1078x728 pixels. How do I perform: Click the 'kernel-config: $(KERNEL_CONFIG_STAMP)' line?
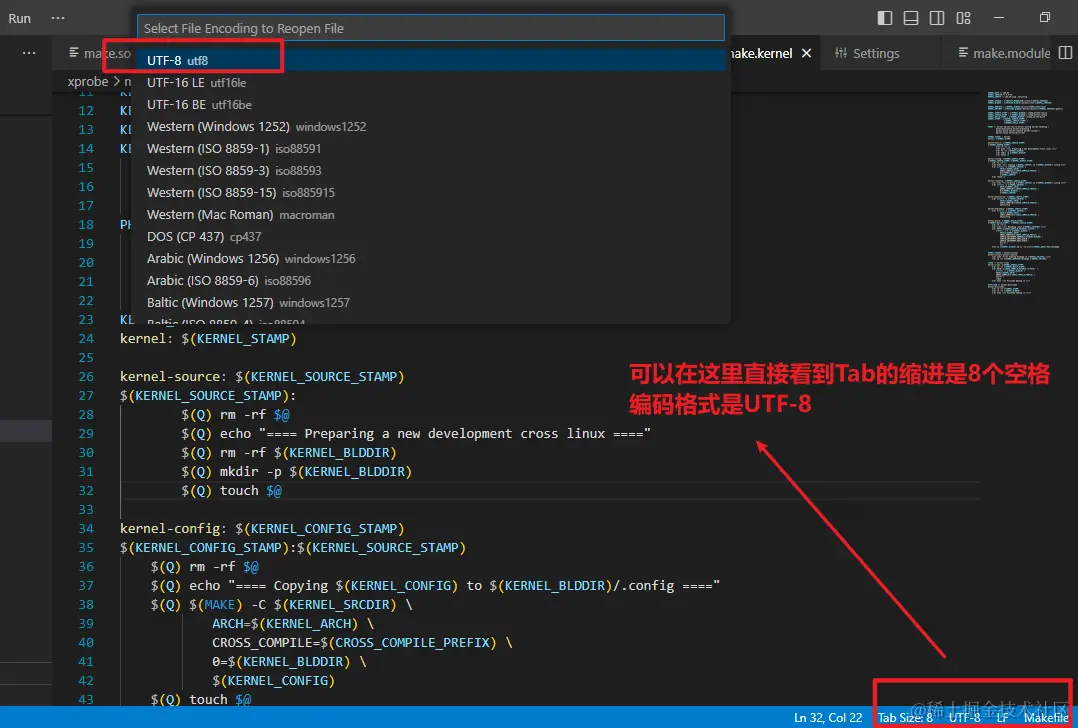point(262,529)
